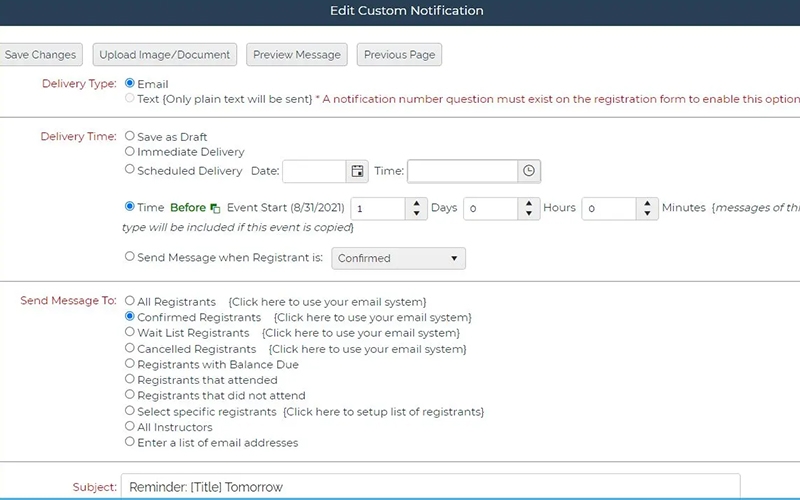The image size is (800, 500).
Task: Open the calendar date picker icon
Action: 357,171
